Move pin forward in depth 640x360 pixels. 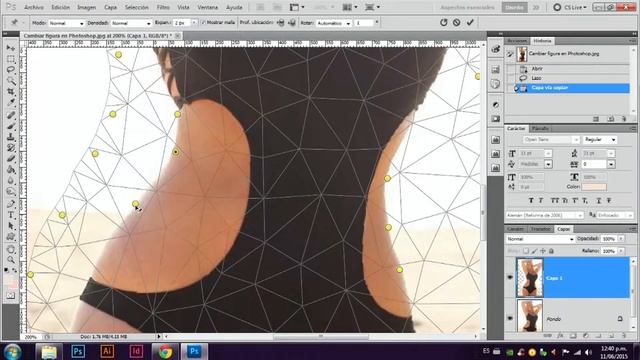coord(281,23)
